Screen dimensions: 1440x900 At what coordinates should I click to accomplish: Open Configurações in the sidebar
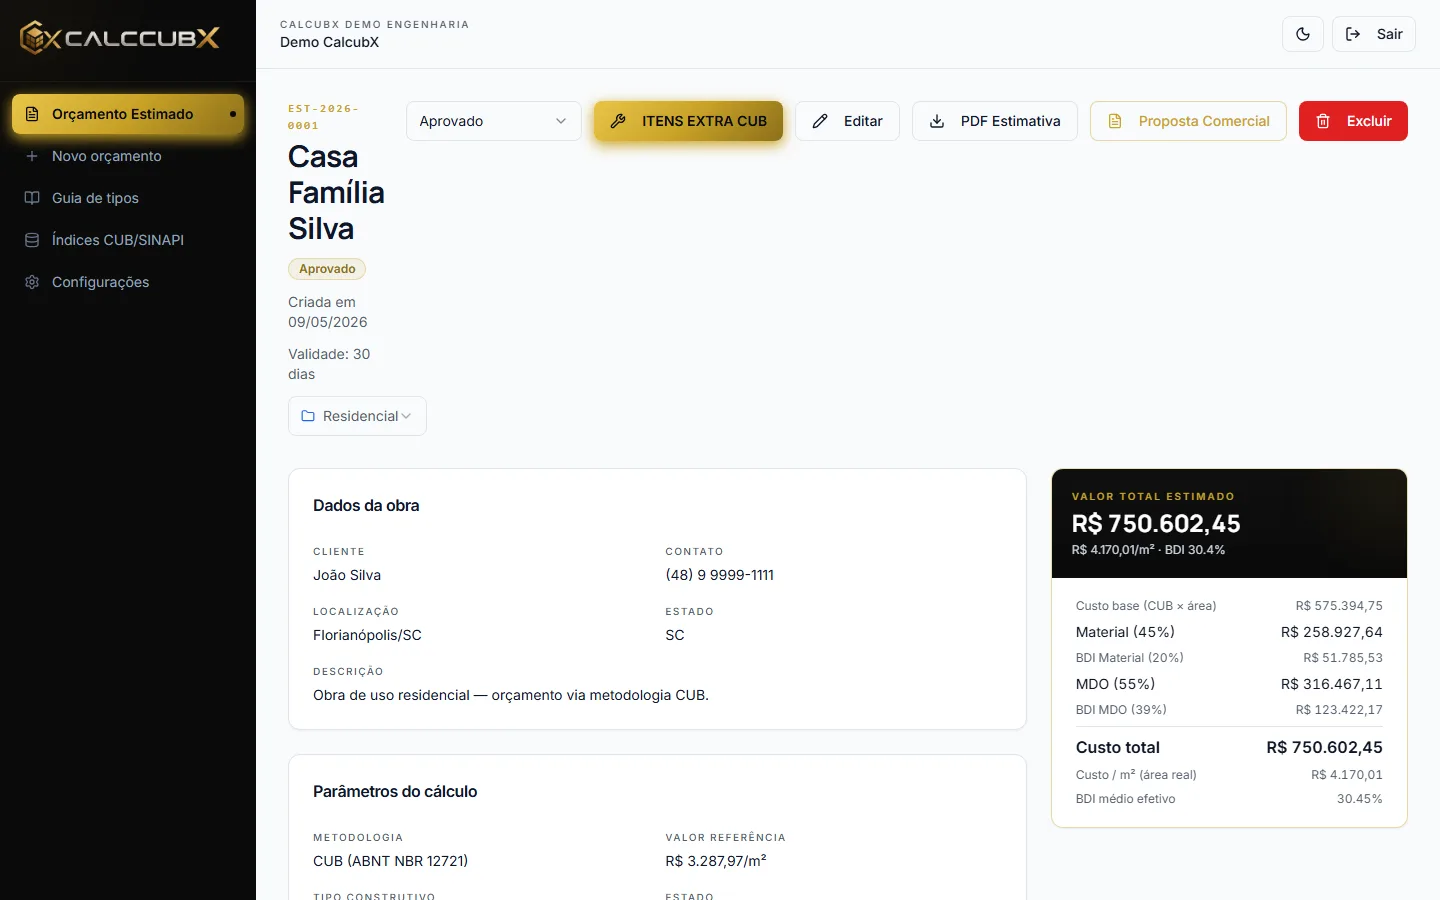point(128,282)
